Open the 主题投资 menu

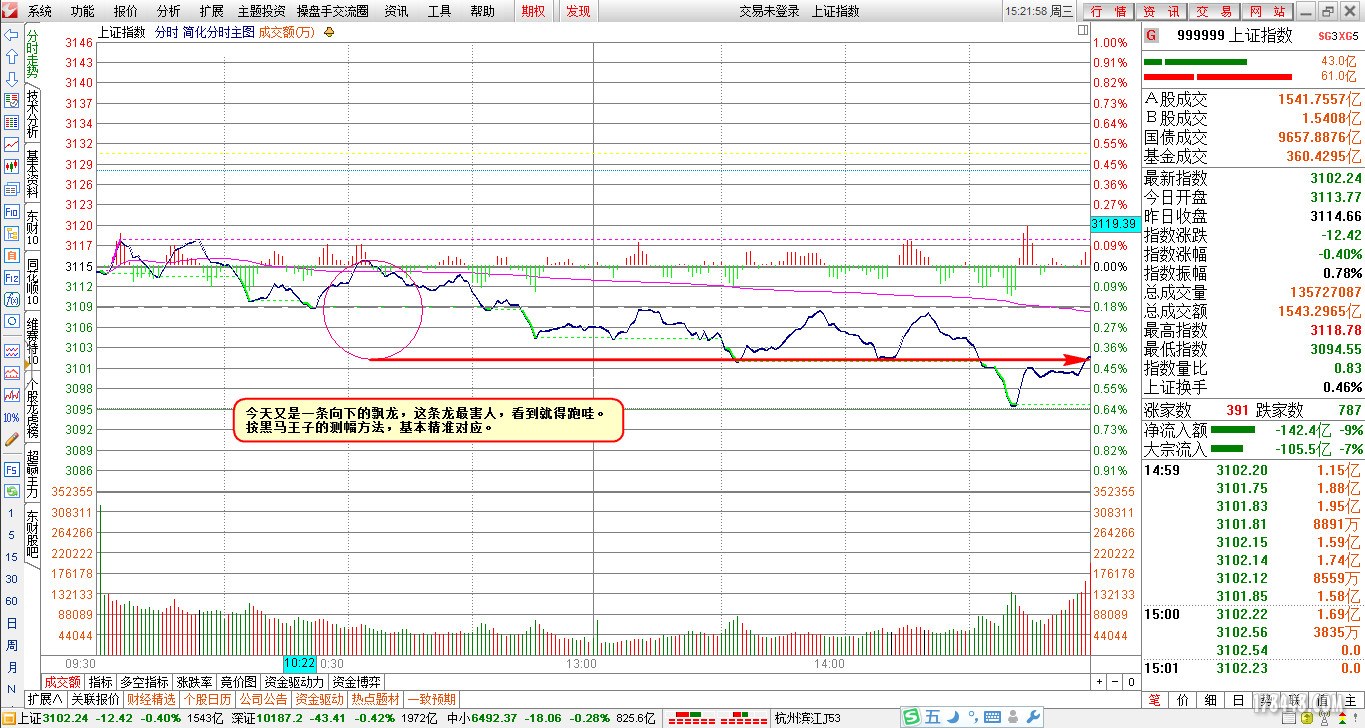[261, 11]
